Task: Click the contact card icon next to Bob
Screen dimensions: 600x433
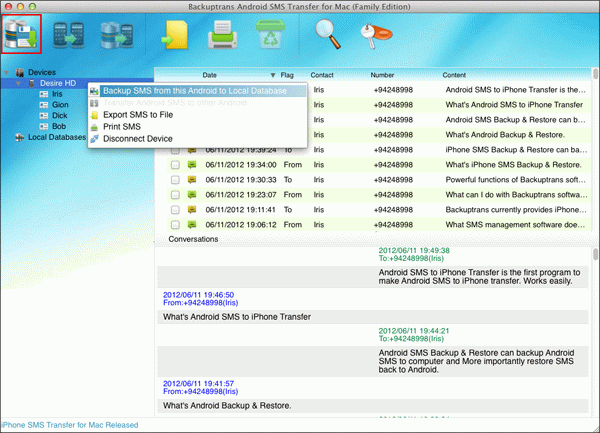Action: 44,126
